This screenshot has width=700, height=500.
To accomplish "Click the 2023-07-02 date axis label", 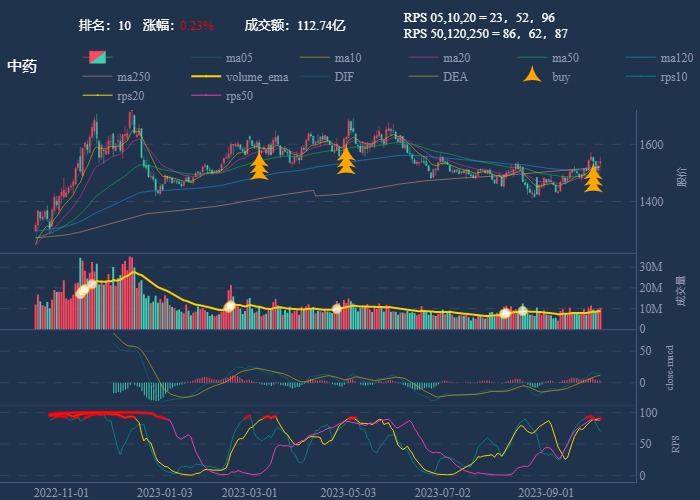I will click(x=442, y=493).
